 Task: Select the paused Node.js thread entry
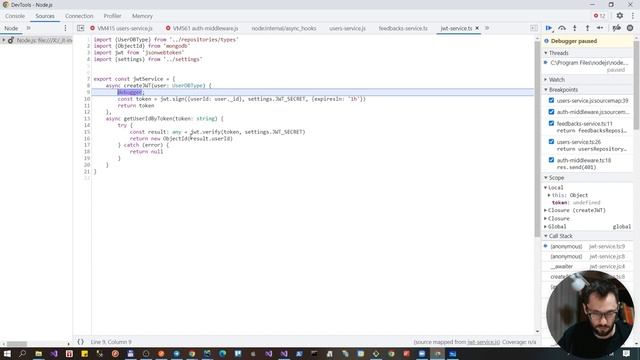pos(588,66)
